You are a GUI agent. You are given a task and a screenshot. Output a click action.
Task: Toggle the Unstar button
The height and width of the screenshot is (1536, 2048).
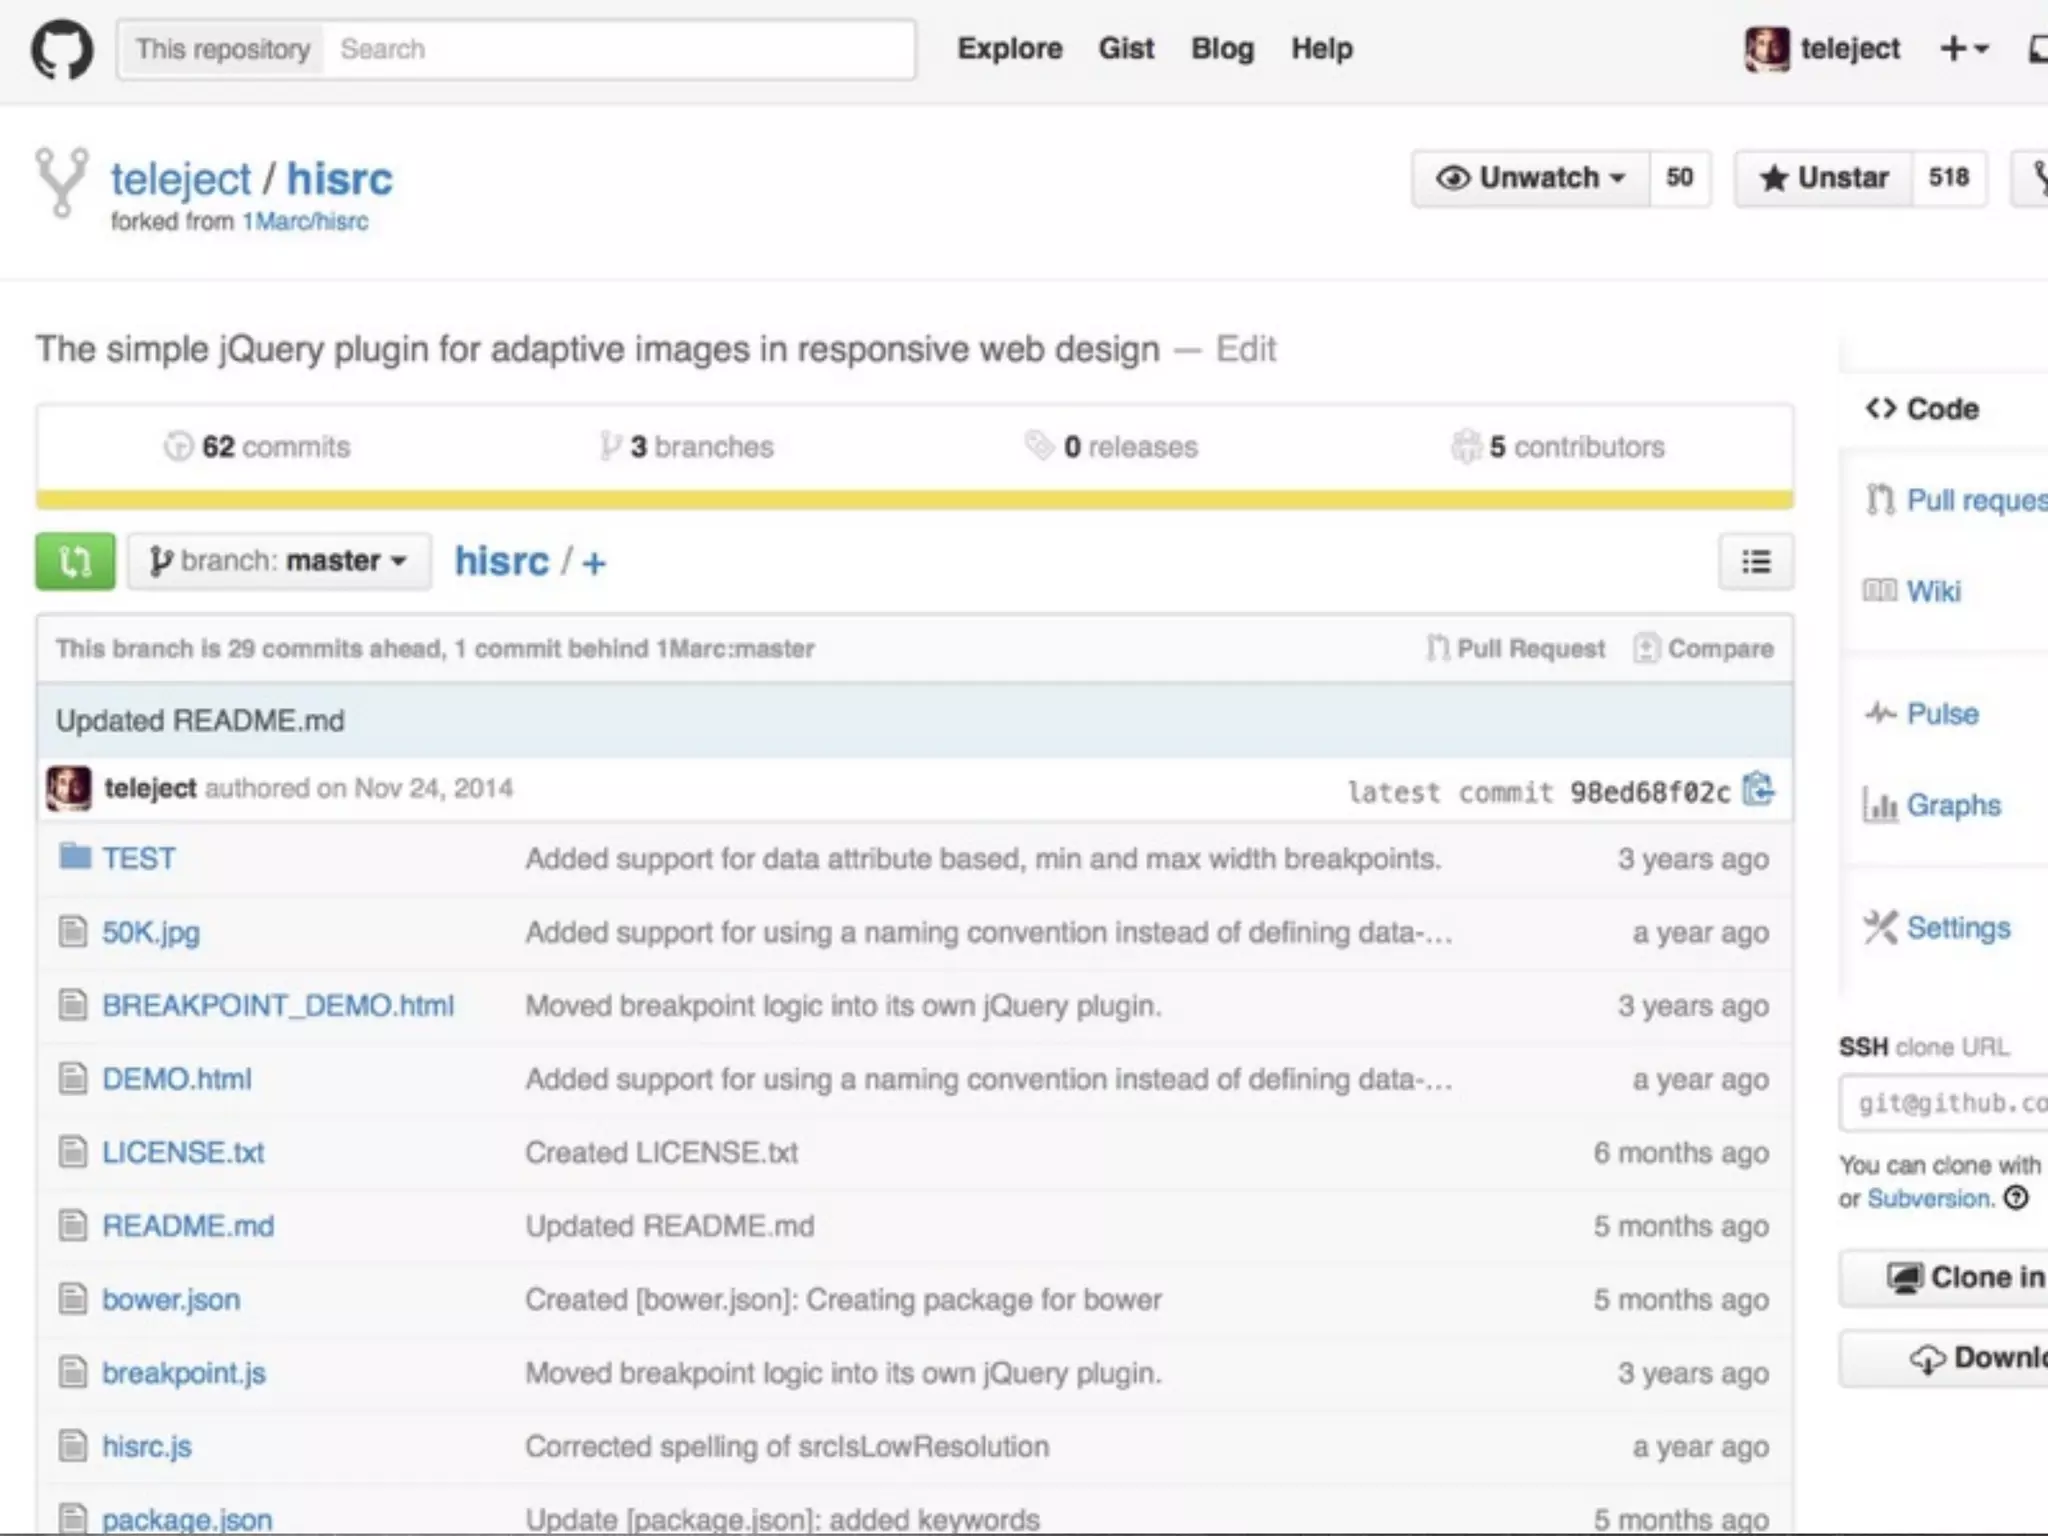pos(1824,178)
